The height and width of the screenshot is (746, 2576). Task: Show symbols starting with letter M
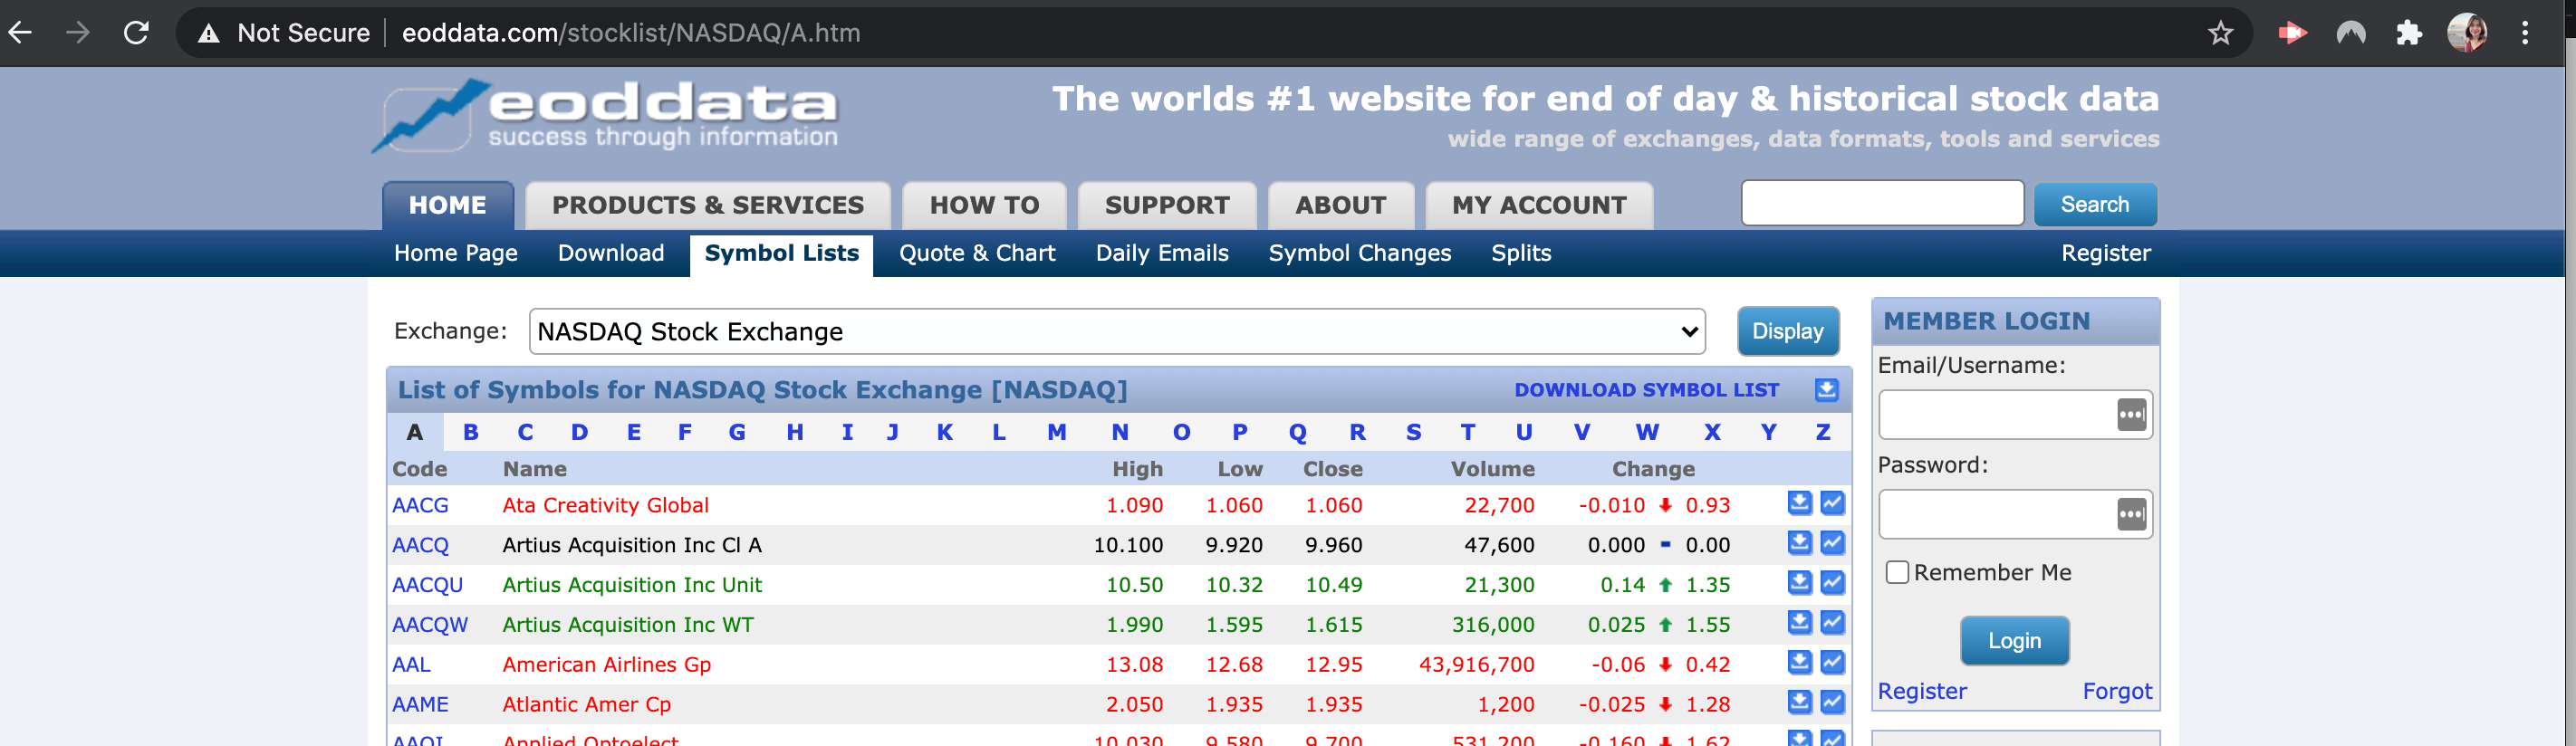tap(1056, 432)
